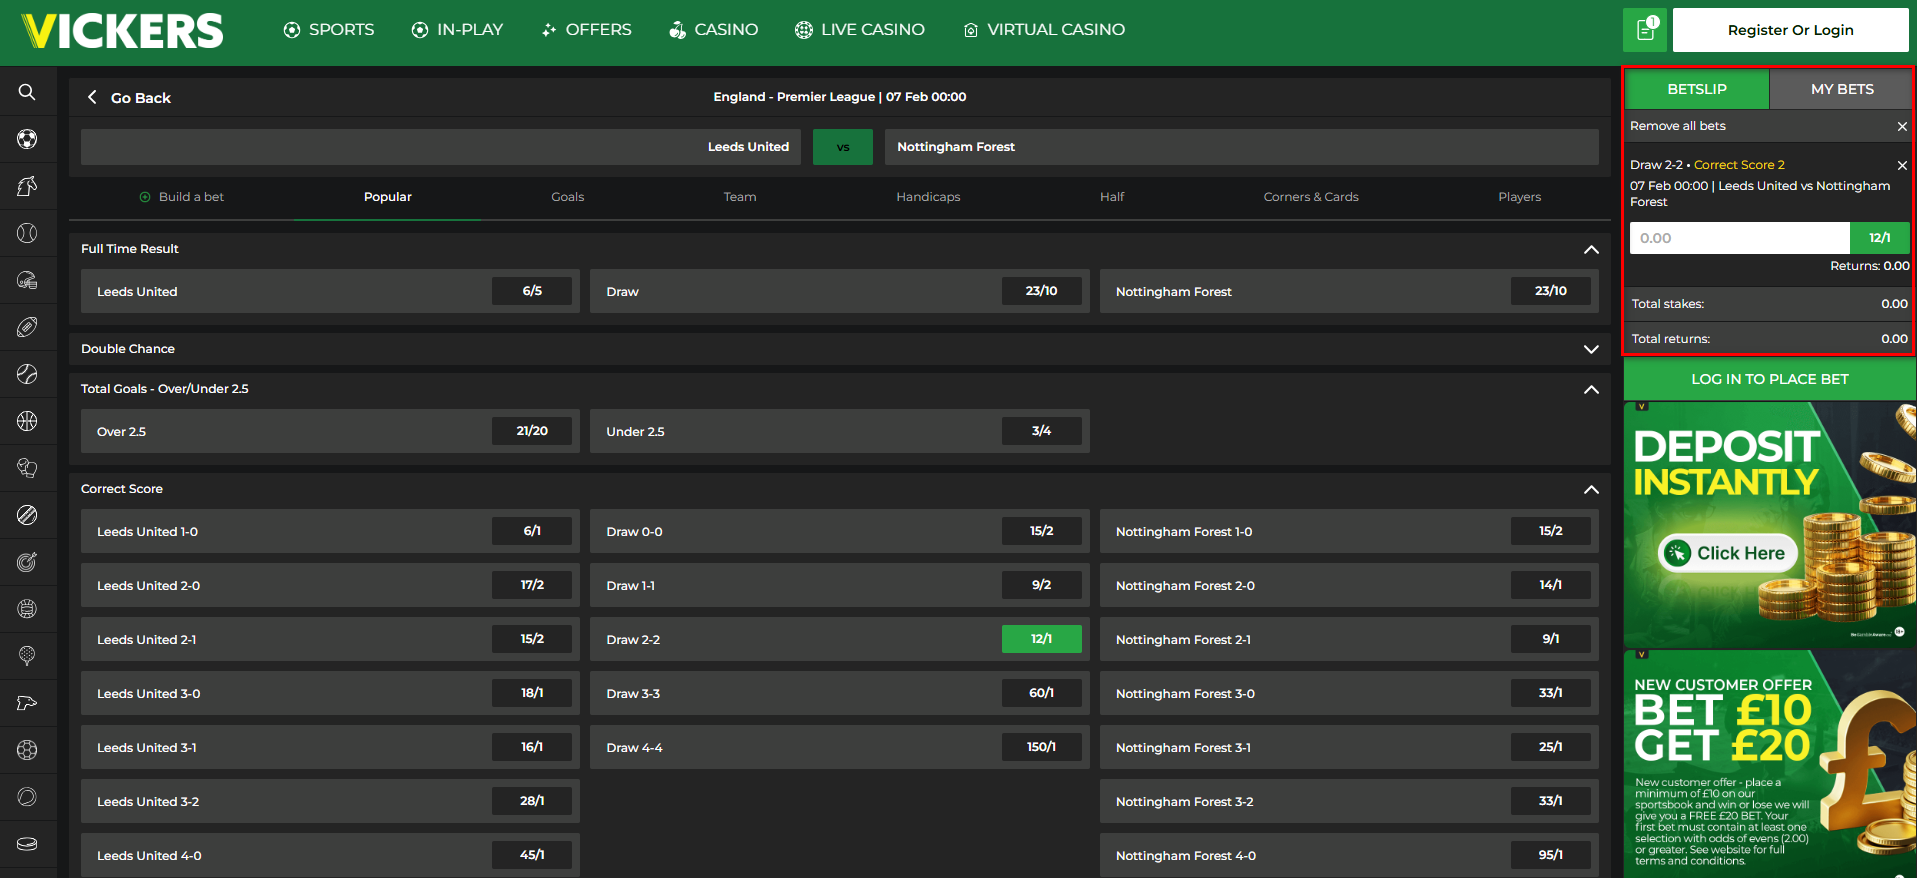
Task: Collapse Total Goals Over/Under 2.5 section
Action: 1591,389
